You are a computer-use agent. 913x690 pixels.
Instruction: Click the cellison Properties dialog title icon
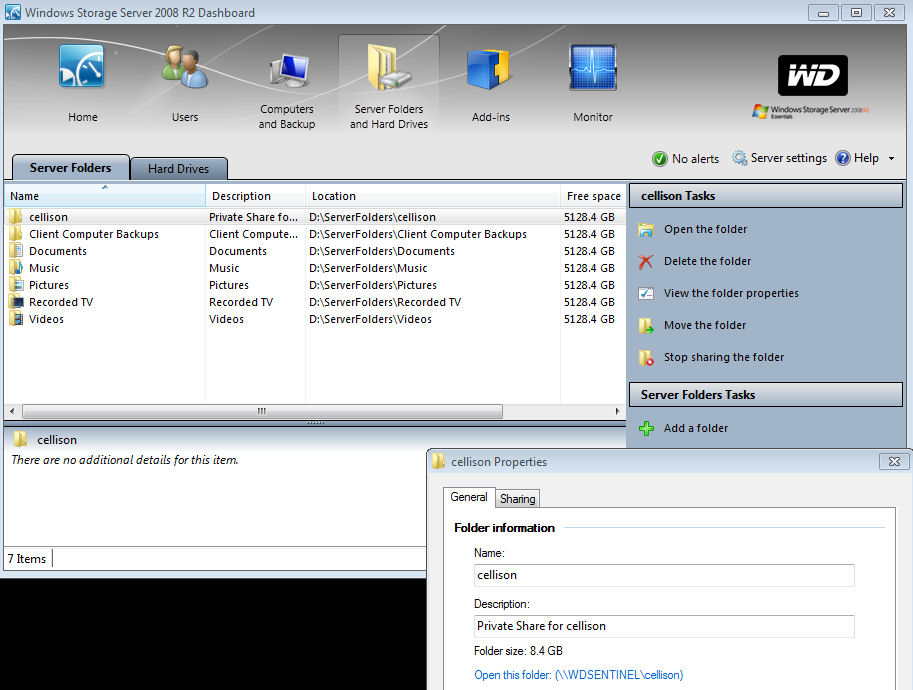tap(438, 462)
